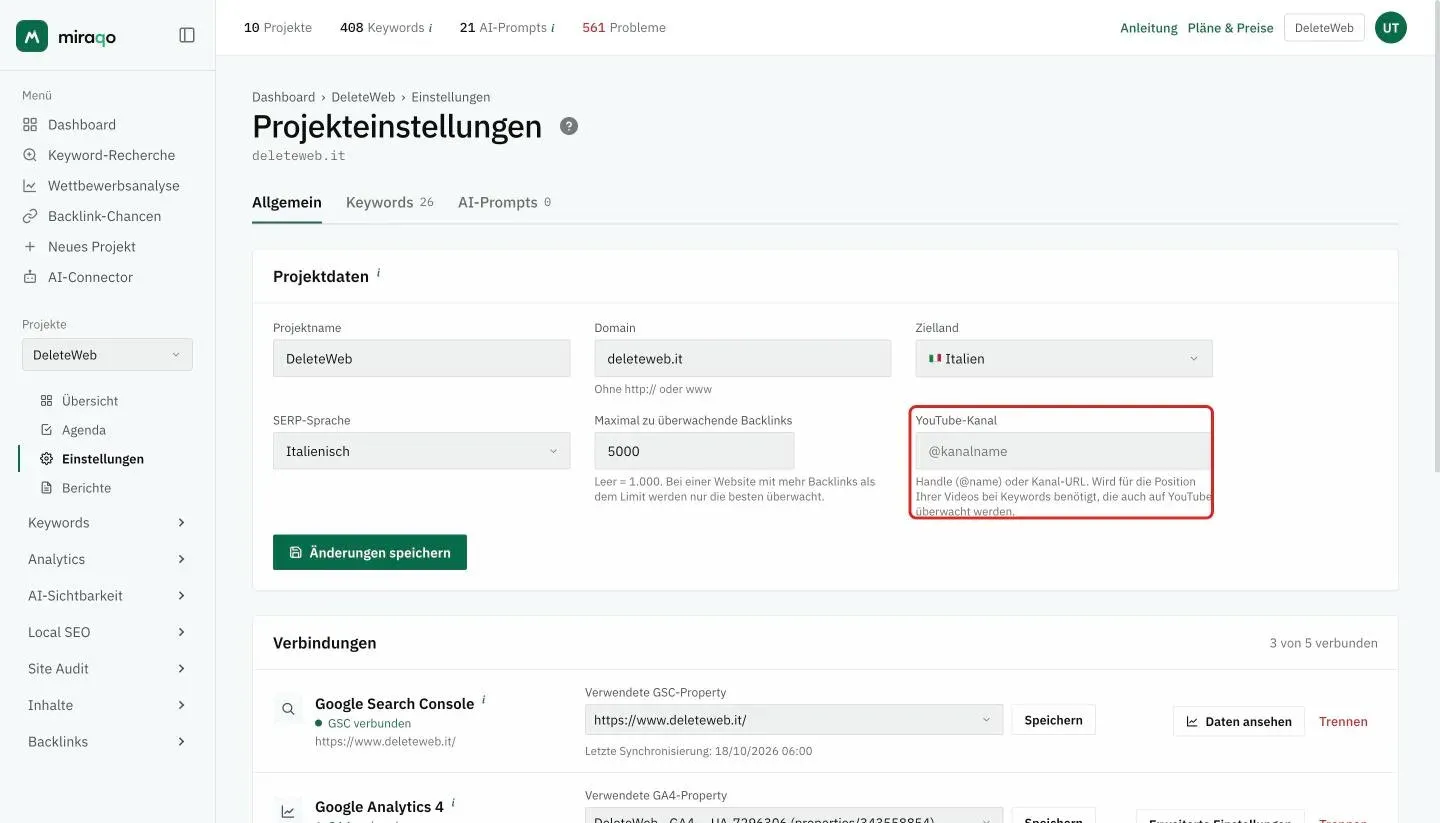Open the SERP-Sprache Italienisch dropdown

coord(422,451)
